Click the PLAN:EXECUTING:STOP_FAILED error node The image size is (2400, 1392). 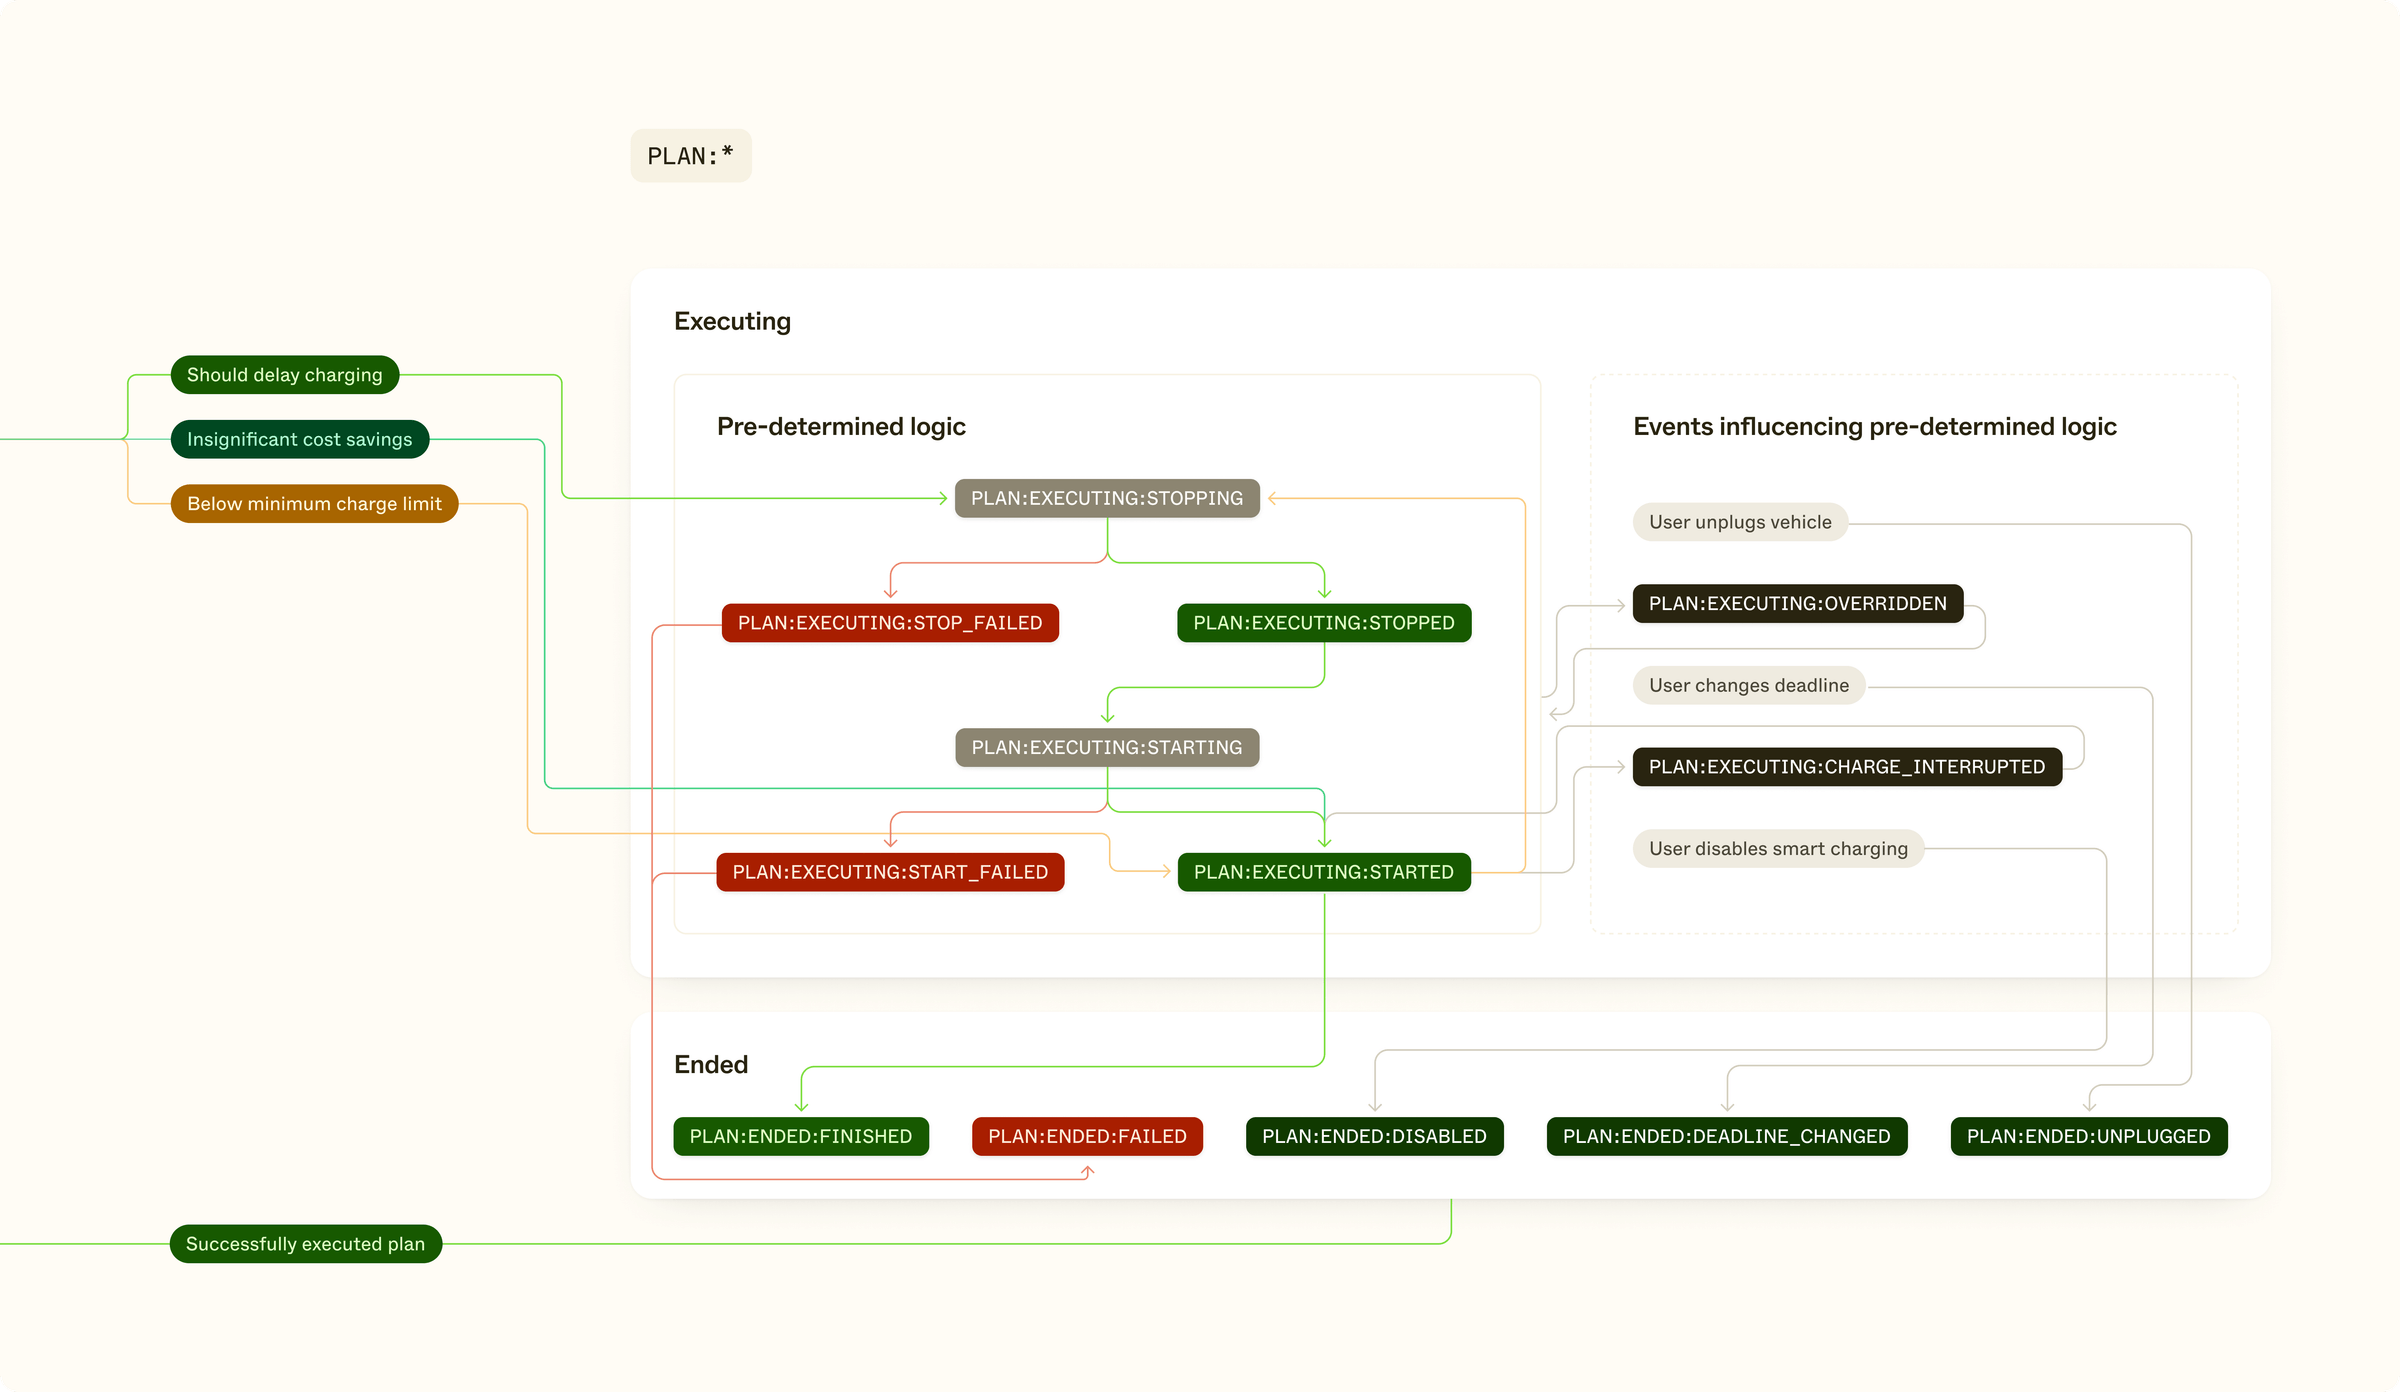[888, 621]
